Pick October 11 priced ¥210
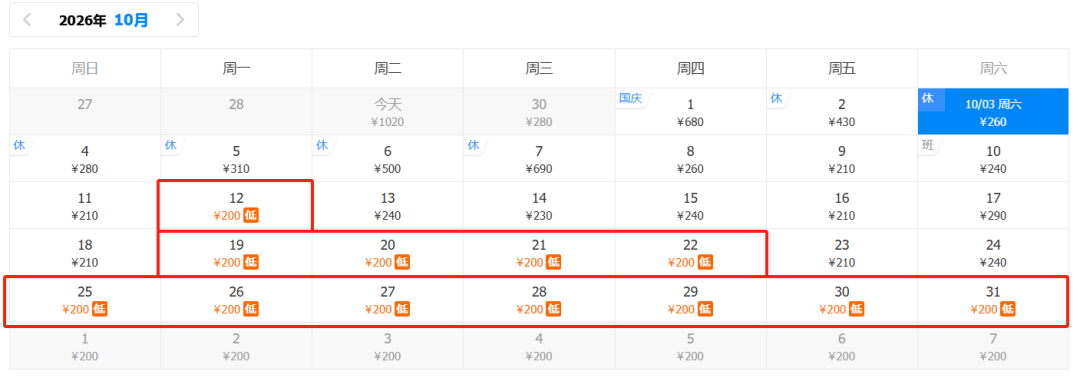This screenshot has width=1080, height=378. tap(85, 205)
